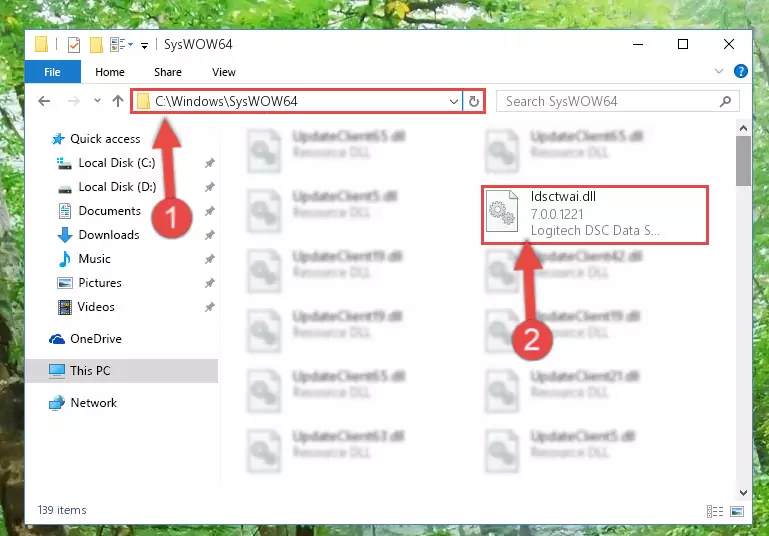The height and width of the screenshot is (536, 769).
Task: Click pin icon next to Documents
Action: click(x=209, y=211)
